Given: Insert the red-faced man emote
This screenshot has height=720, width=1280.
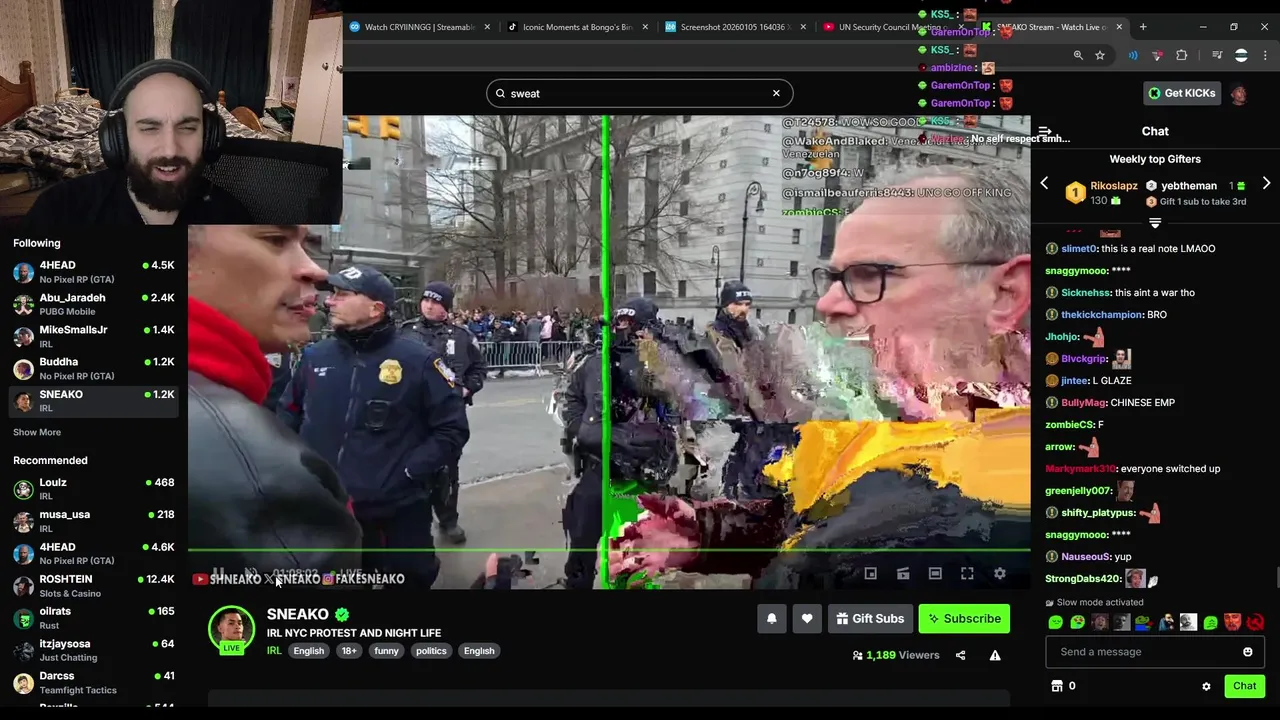Looking at the screenshot, I should (x=1233, y=622).
